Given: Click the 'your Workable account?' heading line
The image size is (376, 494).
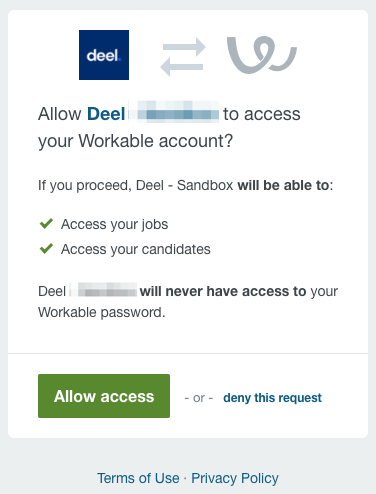Looking at the screenshot, I should (x=135, y=141).
